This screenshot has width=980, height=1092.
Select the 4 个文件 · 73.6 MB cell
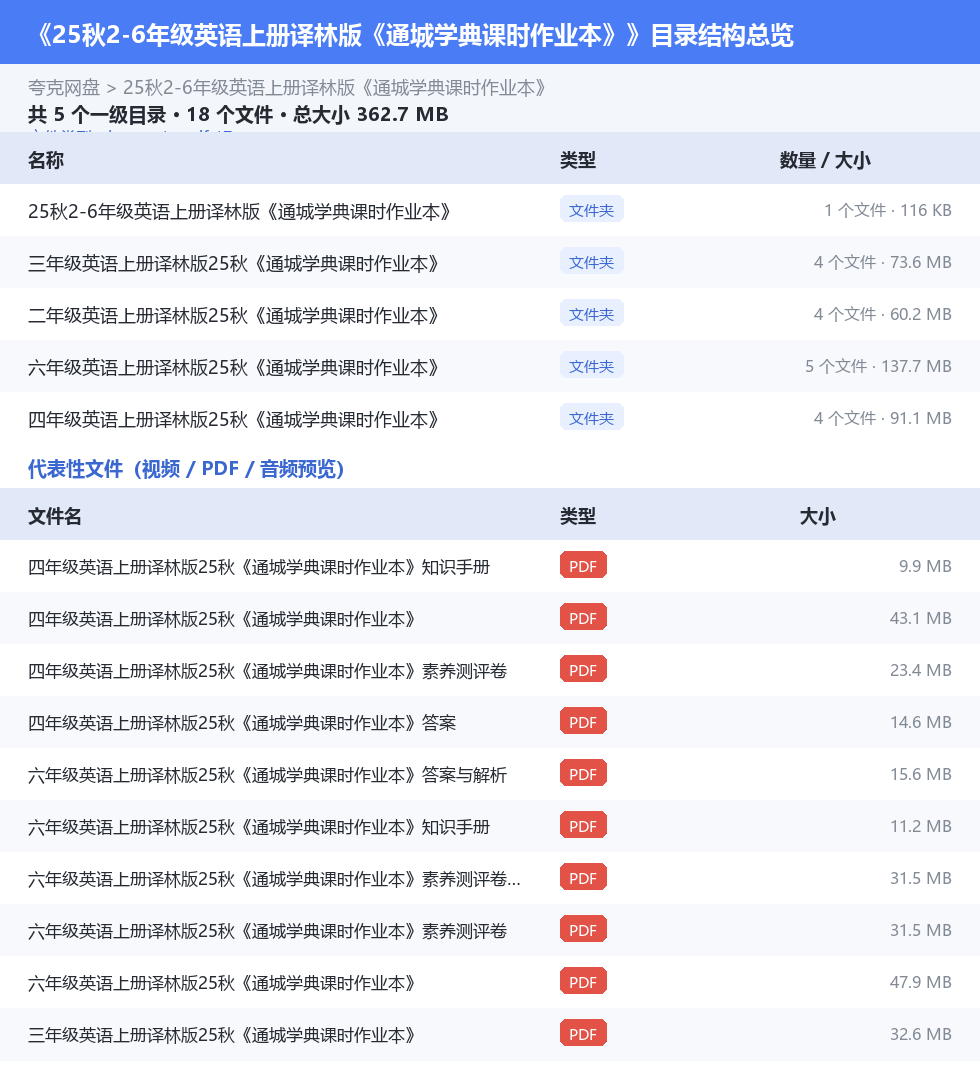tap(882, 263)
